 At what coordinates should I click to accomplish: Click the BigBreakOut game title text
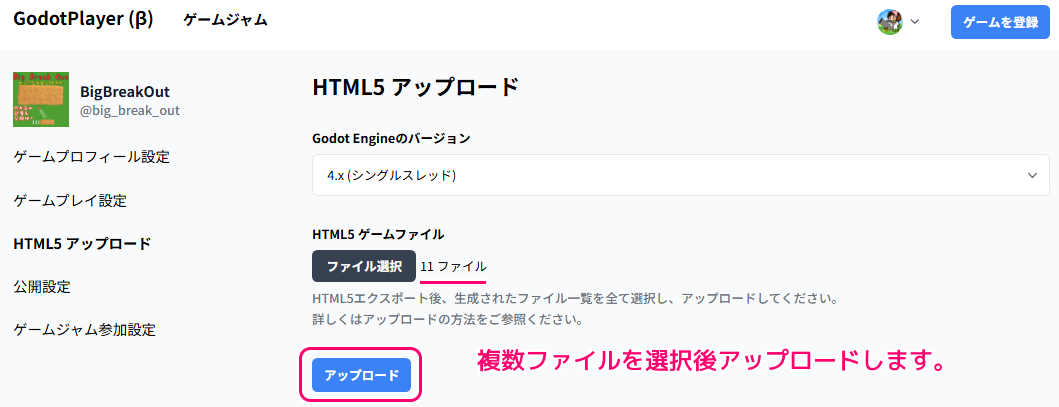pos(125,92)
